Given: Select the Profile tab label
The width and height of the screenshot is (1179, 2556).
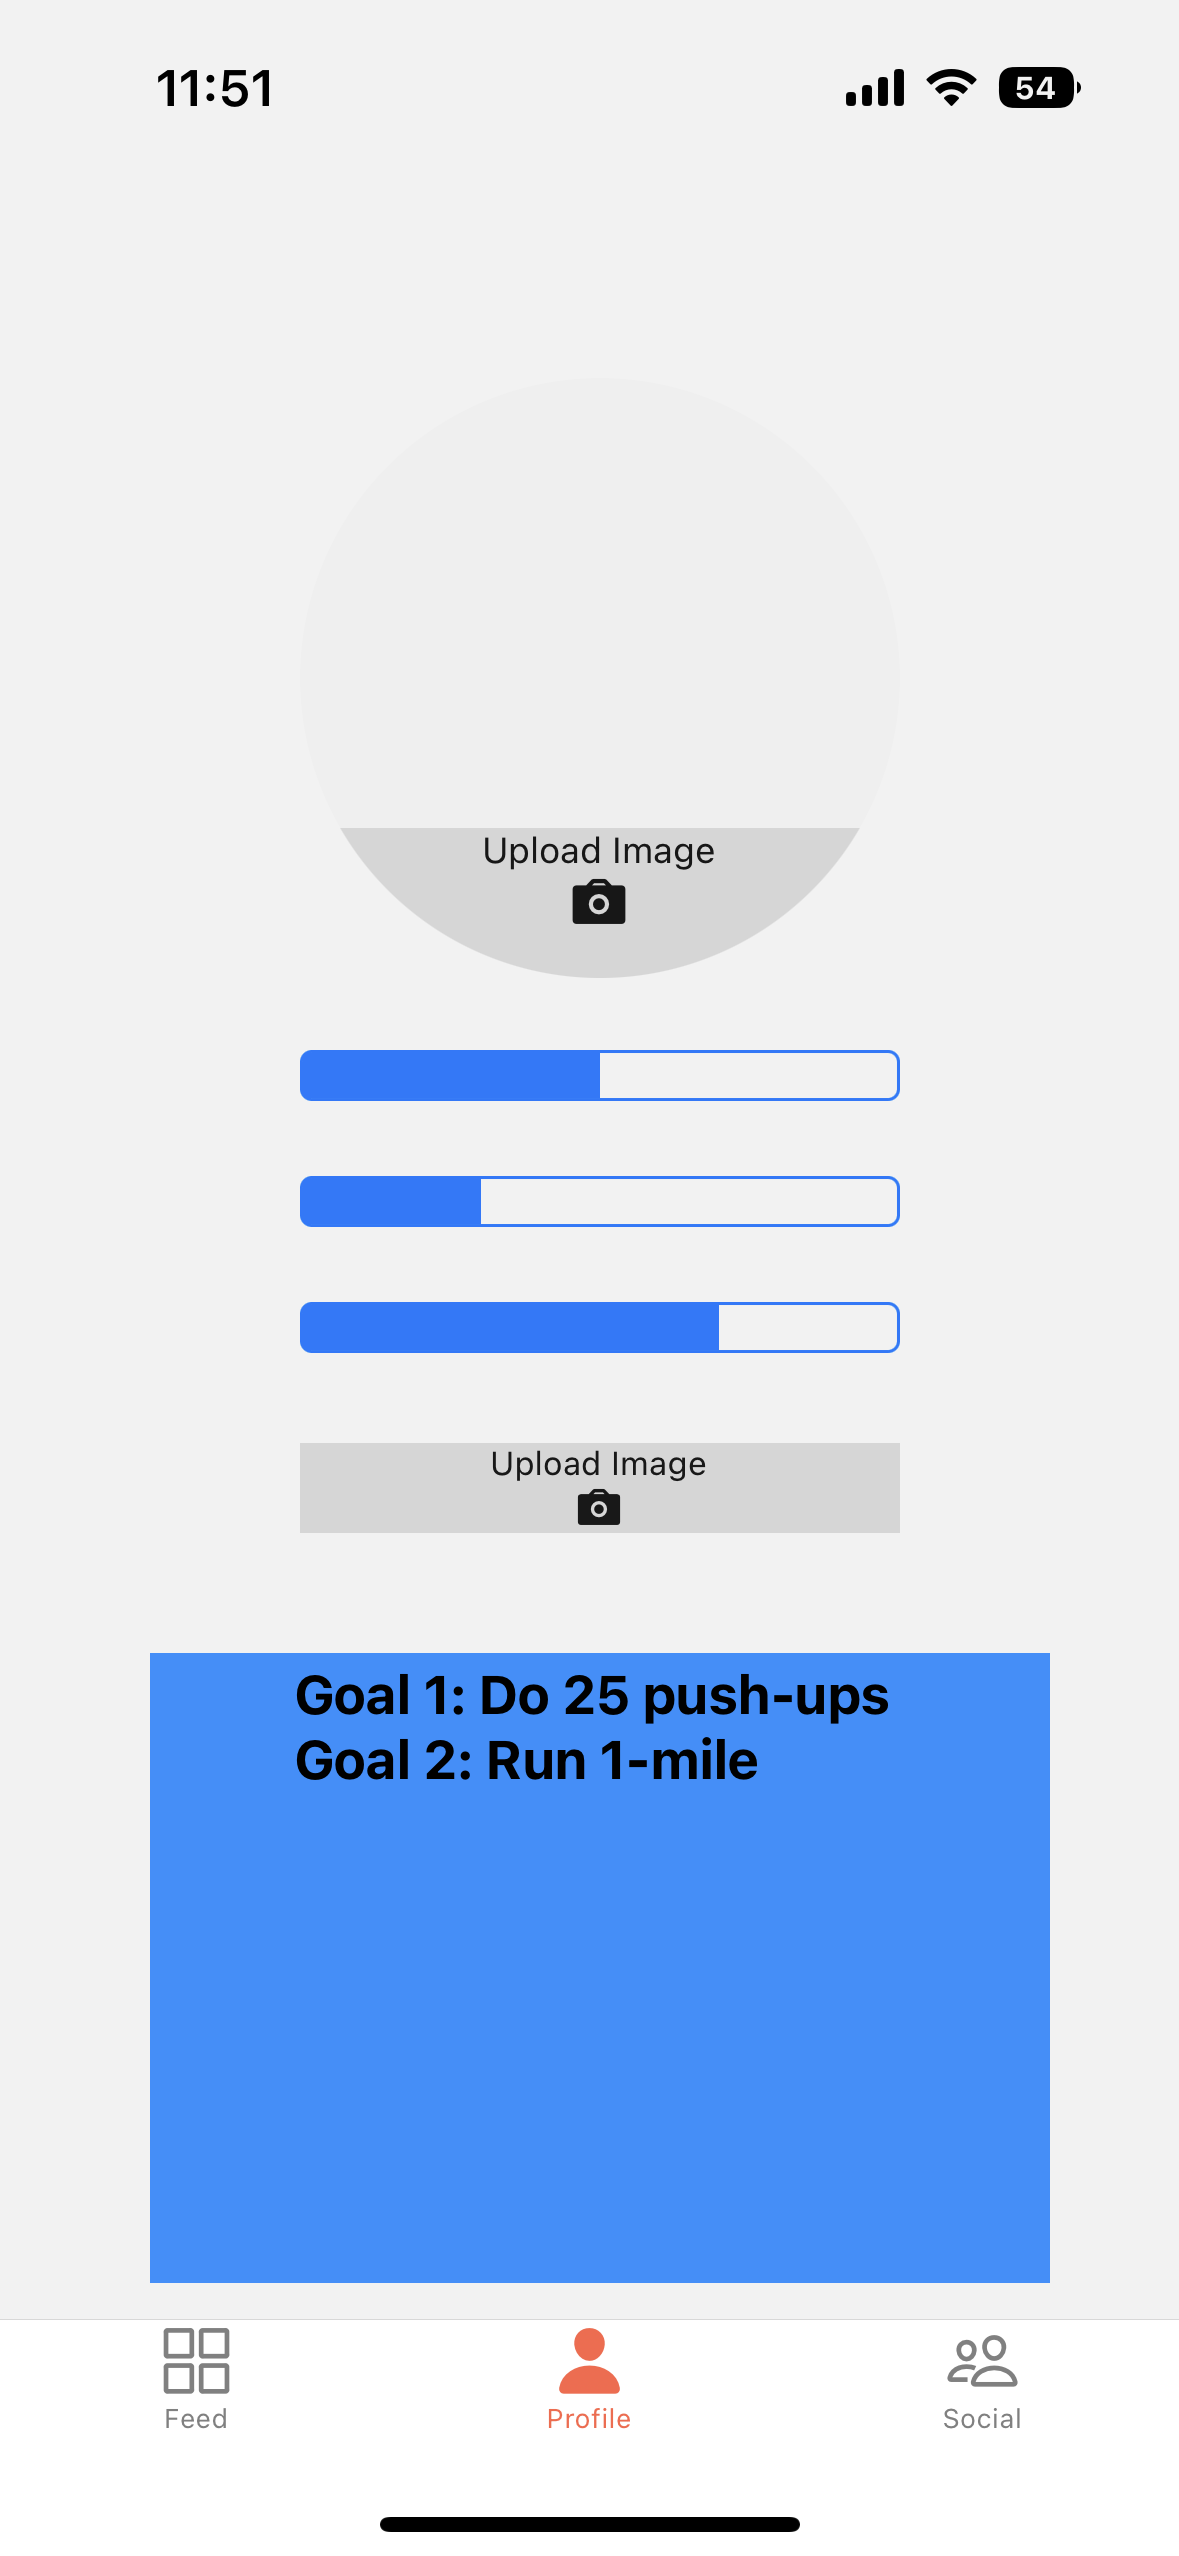Looking at the screenshot, I should pos(589,2419).
